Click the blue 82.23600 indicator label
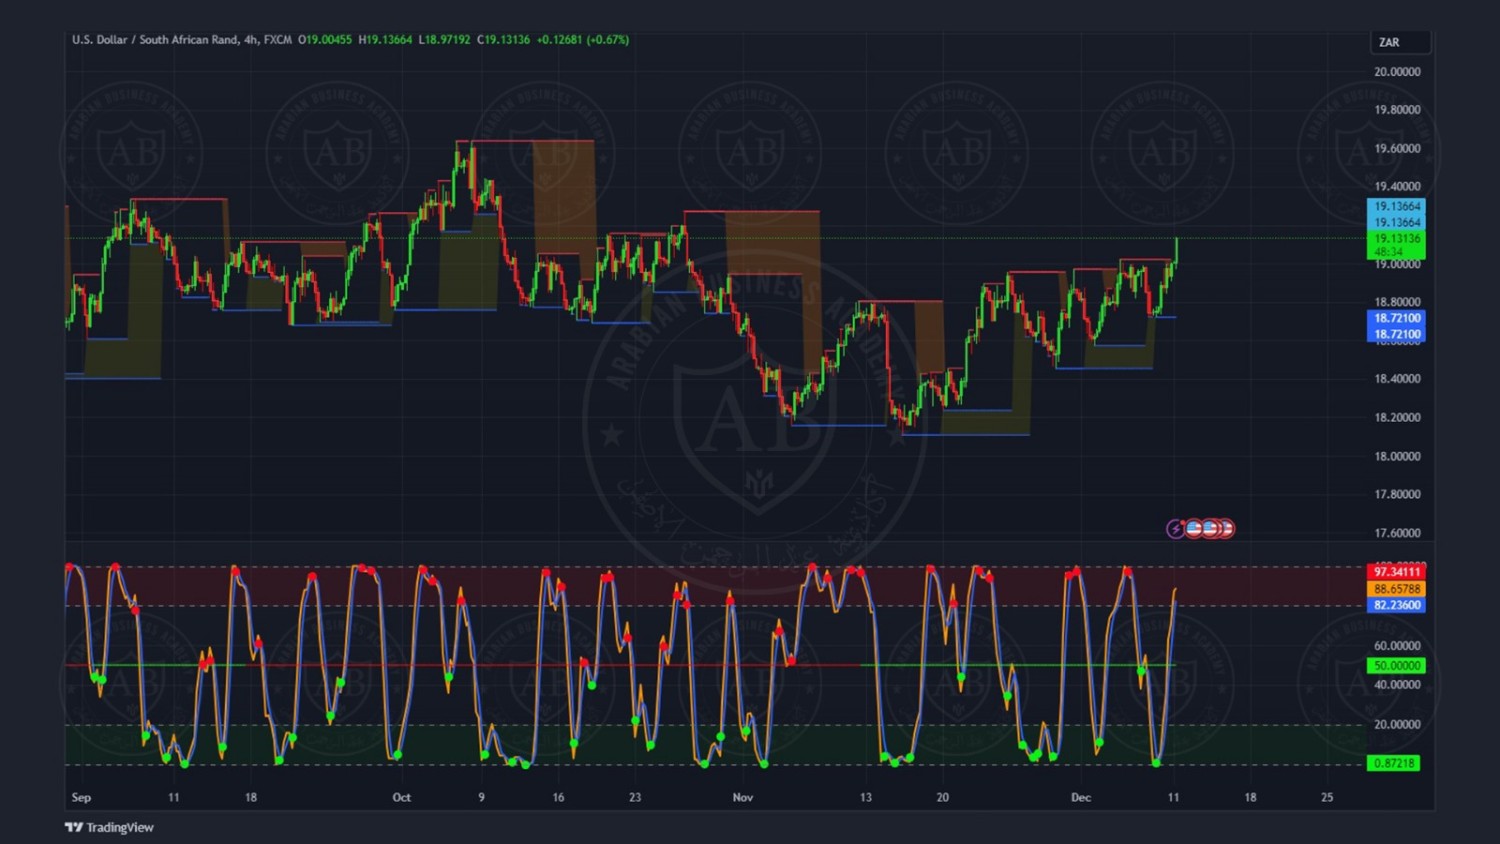This screenshot has width=1500, height=844. [x=1396, y=605]
